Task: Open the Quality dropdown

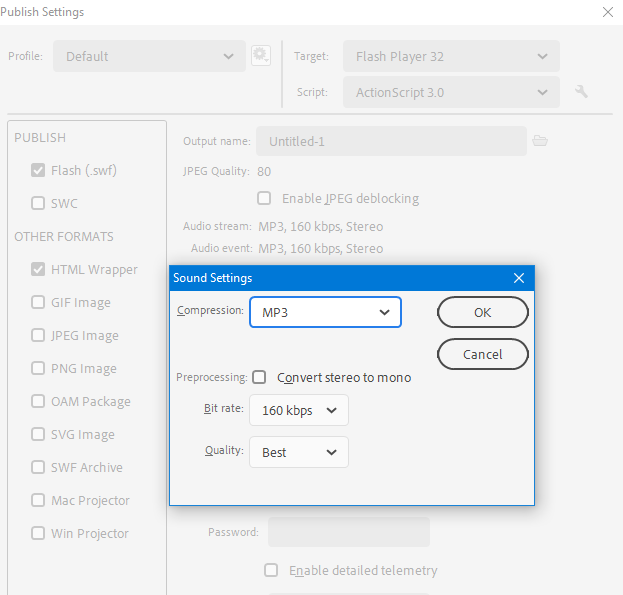Action: (299, 452)
